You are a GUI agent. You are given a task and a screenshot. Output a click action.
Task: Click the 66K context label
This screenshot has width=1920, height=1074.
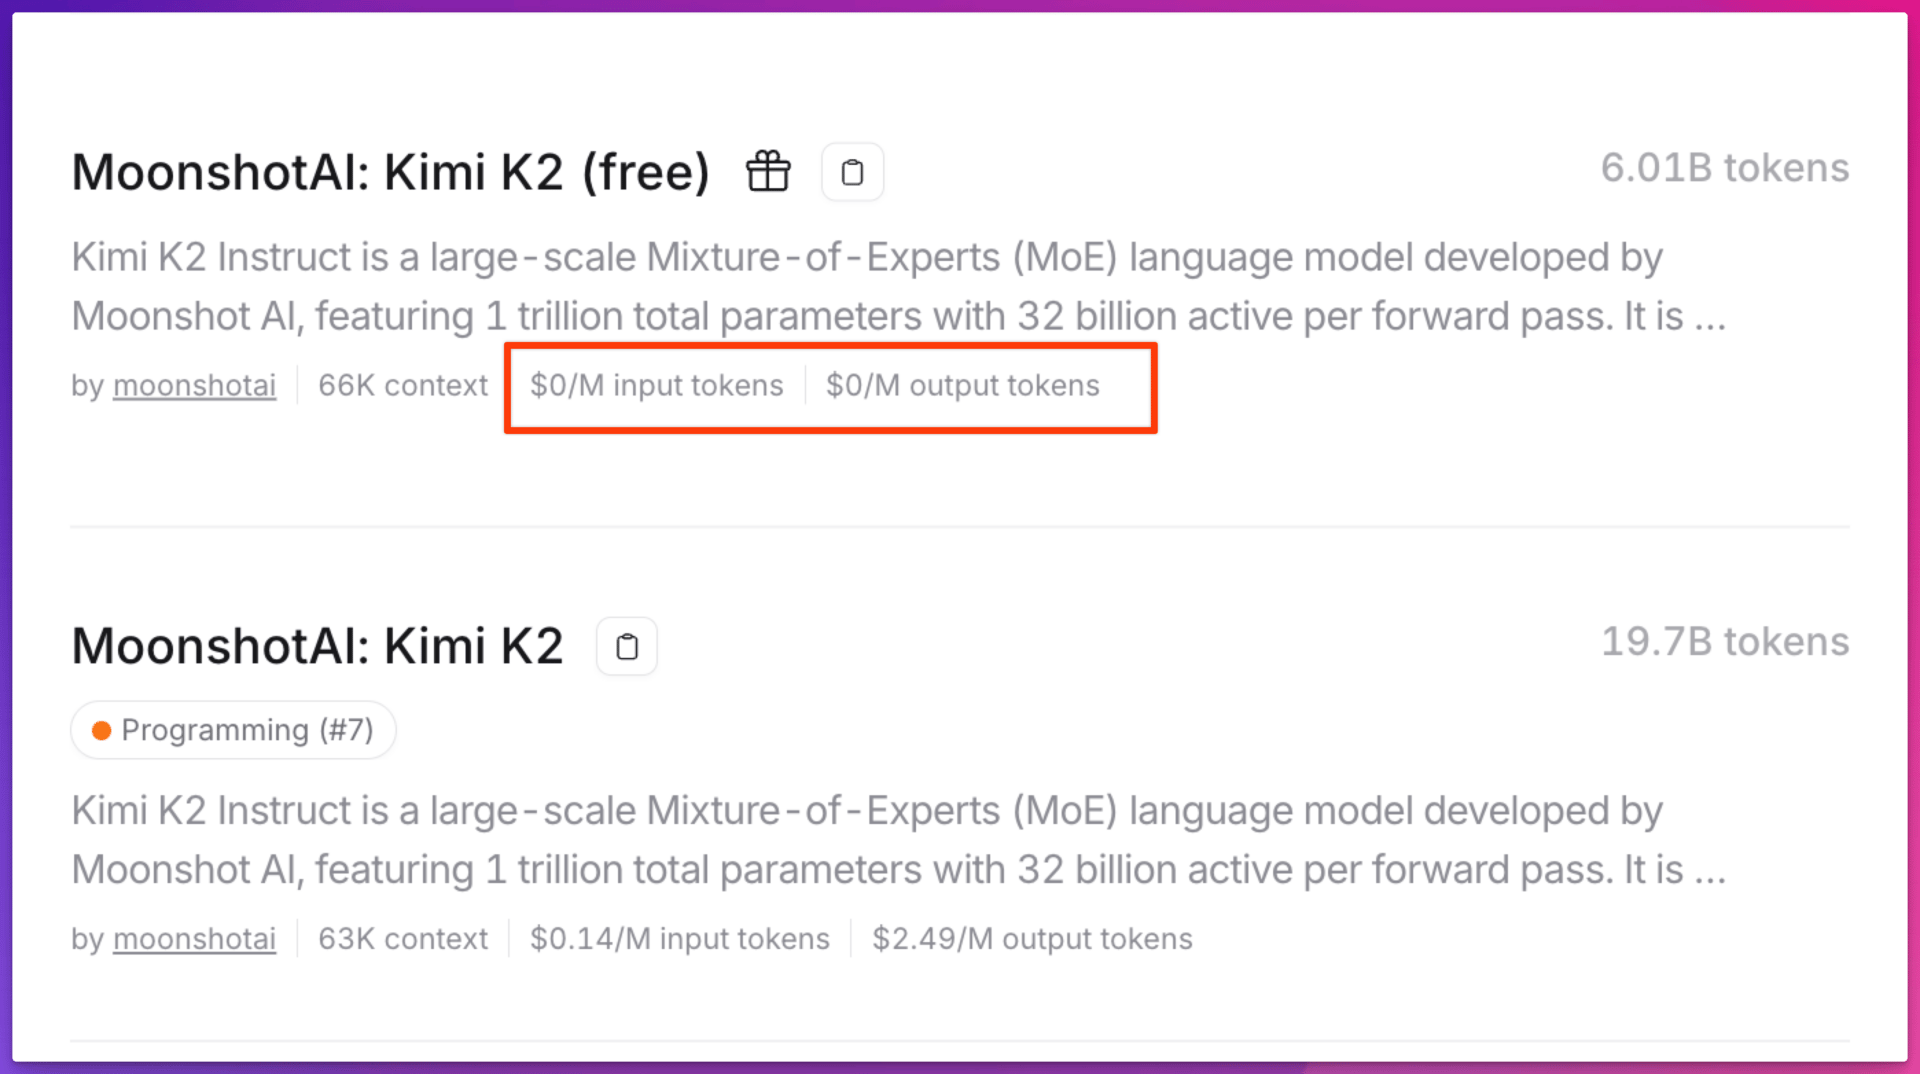point(403,385)
